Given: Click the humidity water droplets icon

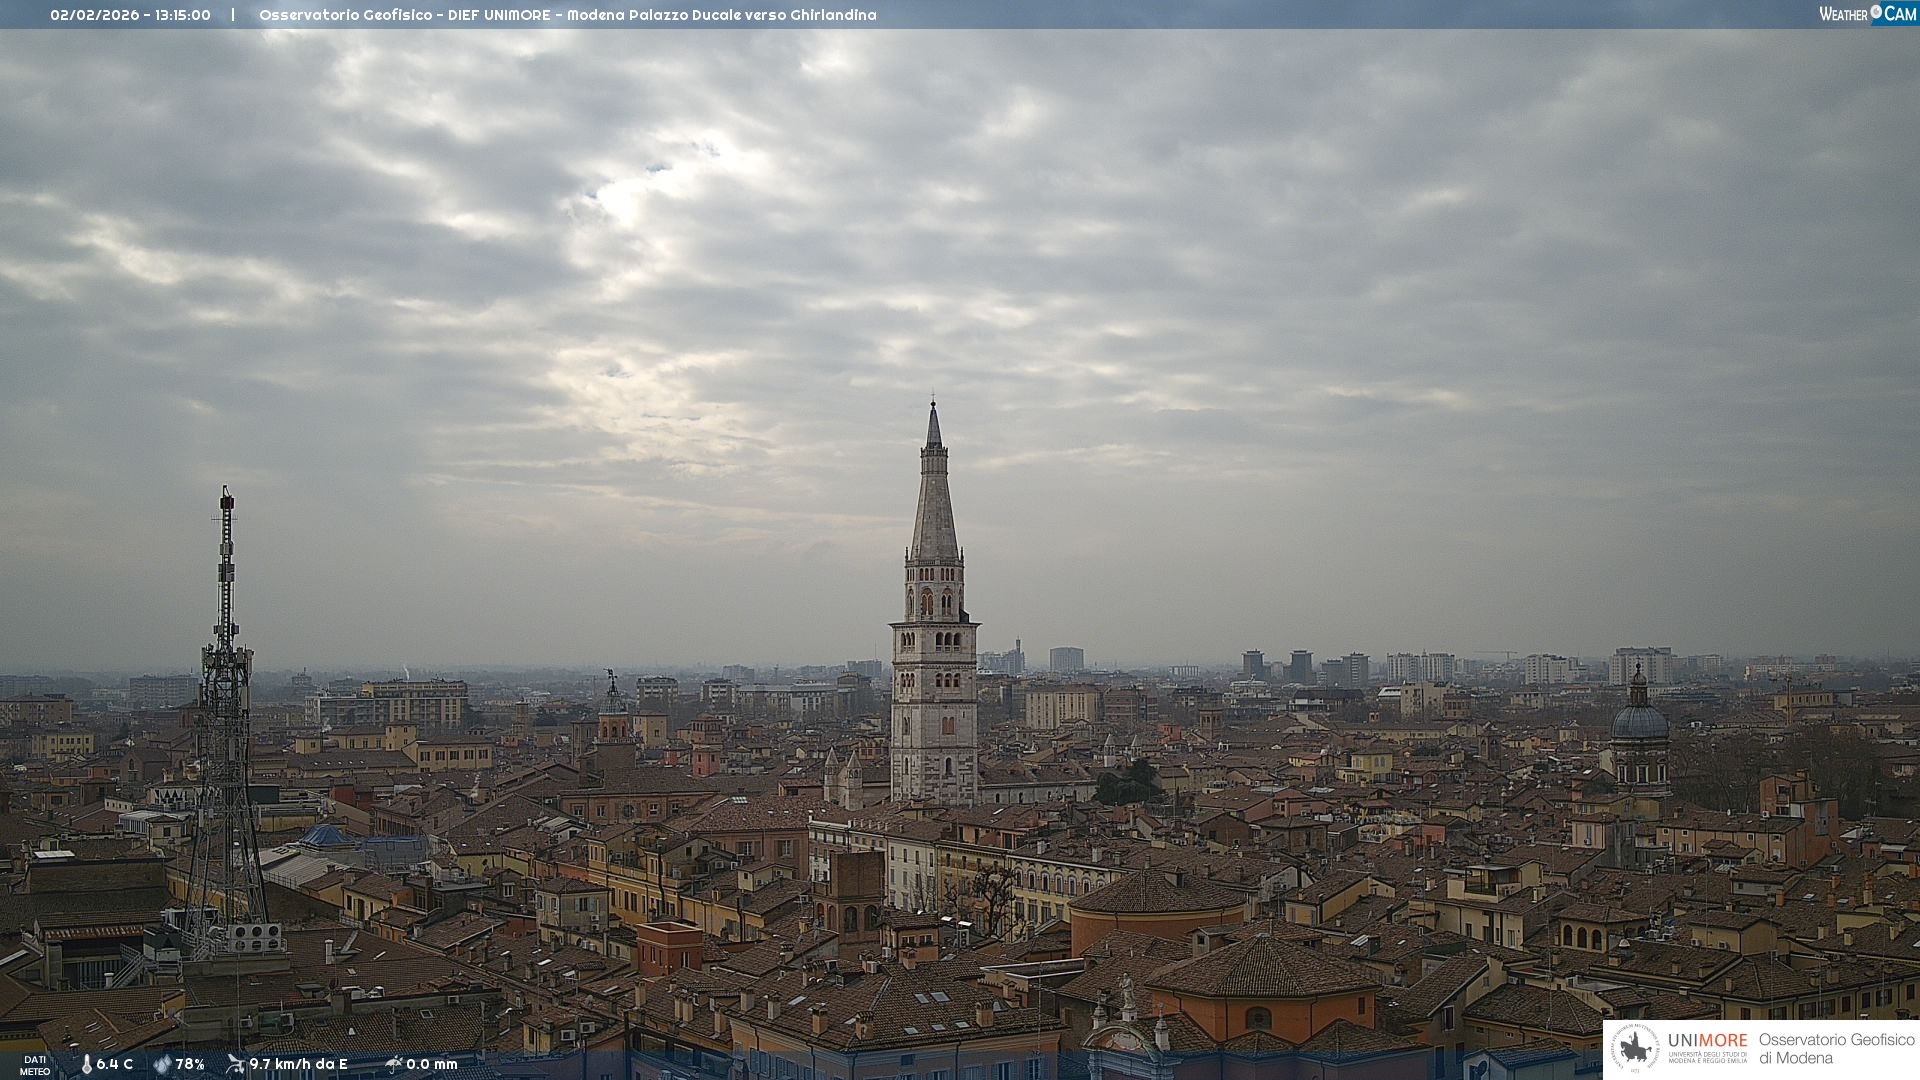Looking at the screenshot, I should point(162,1064).
